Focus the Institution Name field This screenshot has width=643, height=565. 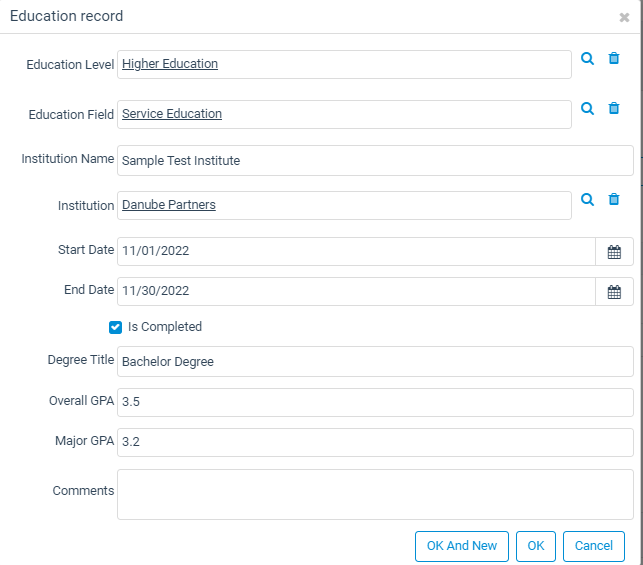[x=375, y=160]
